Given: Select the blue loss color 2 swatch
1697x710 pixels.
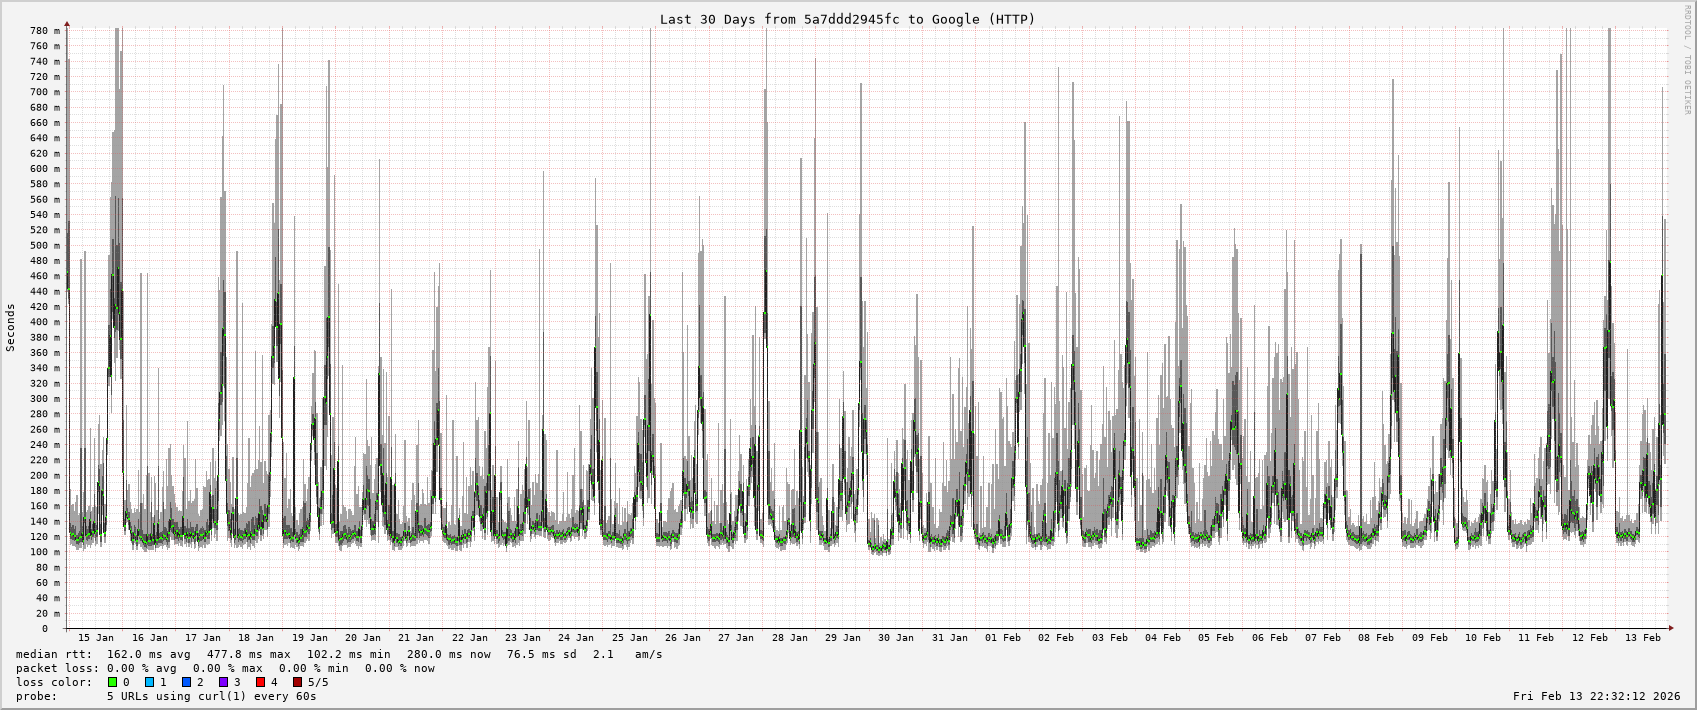Looking at the screenshot, I should tap(187, 682).
